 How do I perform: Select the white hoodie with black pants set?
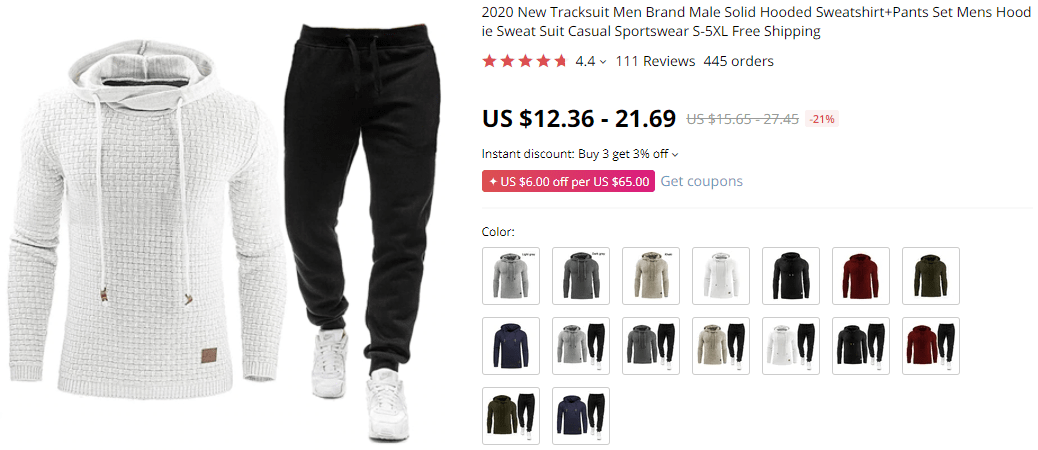pos(791,346)
